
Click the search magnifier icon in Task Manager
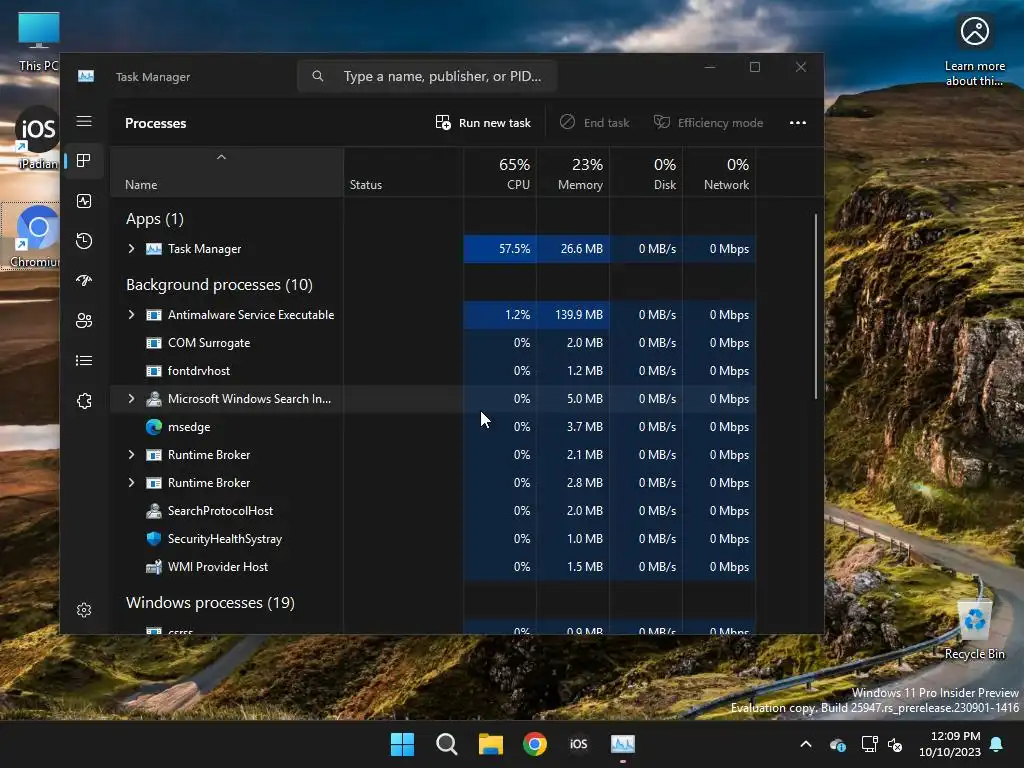click(x=317, y=76)
